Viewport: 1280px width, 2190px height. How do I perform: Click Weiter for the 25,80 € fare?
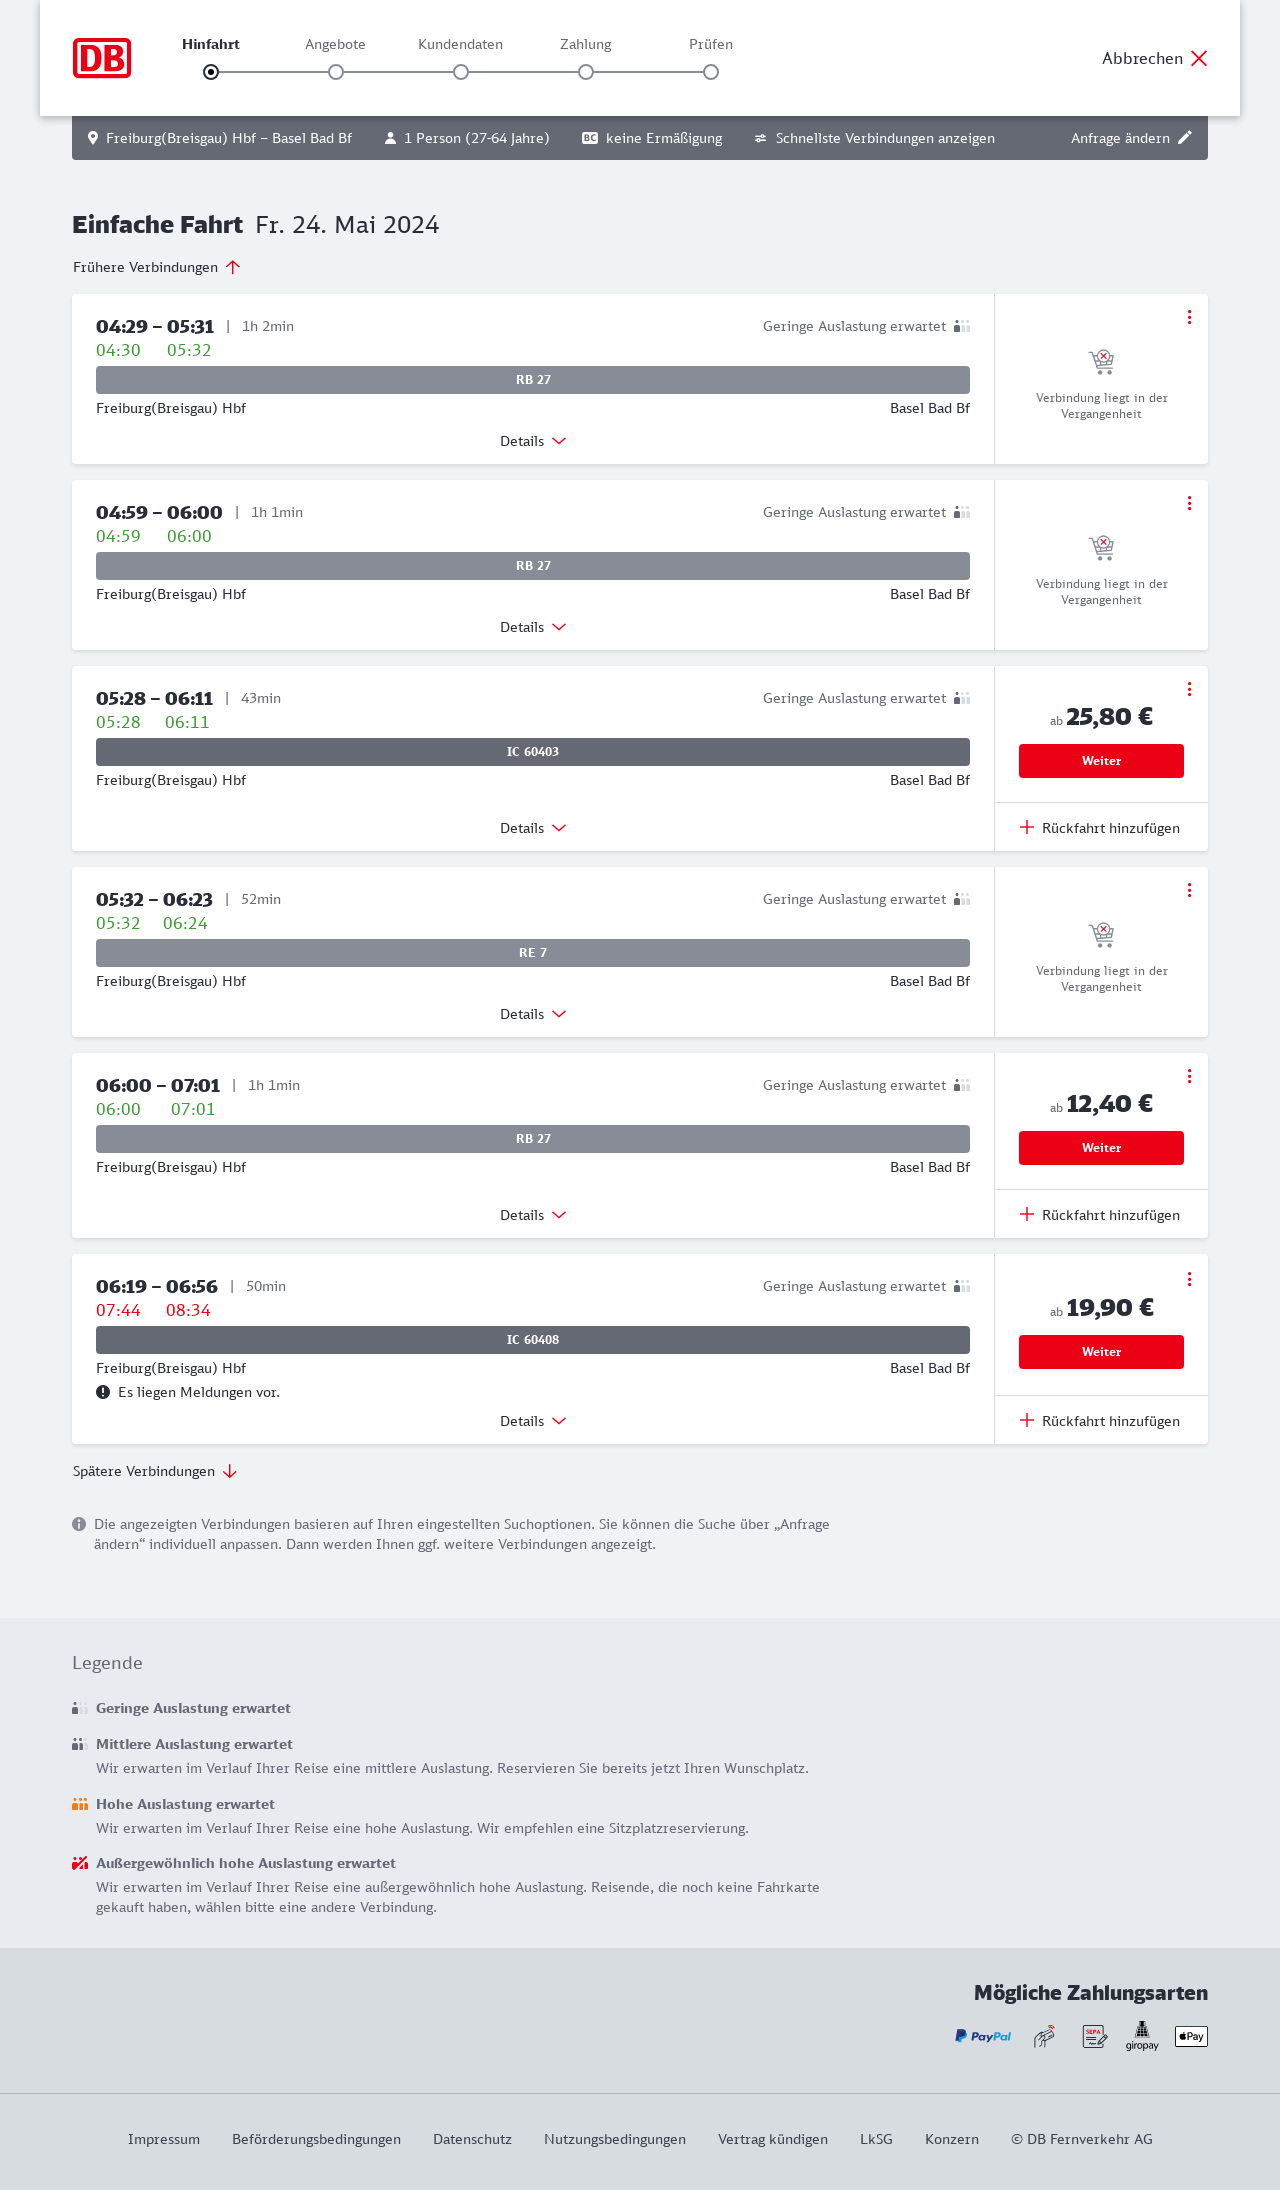pos(1101,761)
